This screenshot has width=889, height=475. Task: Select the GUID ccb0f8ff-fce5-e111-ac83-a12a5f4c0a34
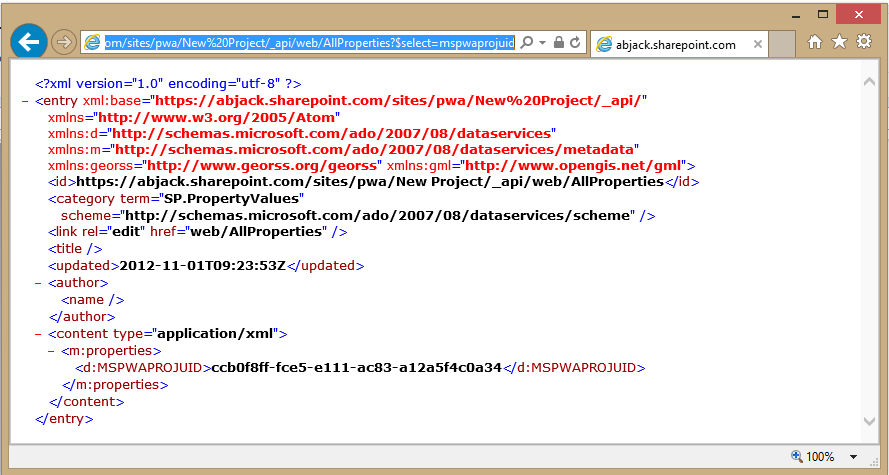pyautogui.click(x=357, y=368)
